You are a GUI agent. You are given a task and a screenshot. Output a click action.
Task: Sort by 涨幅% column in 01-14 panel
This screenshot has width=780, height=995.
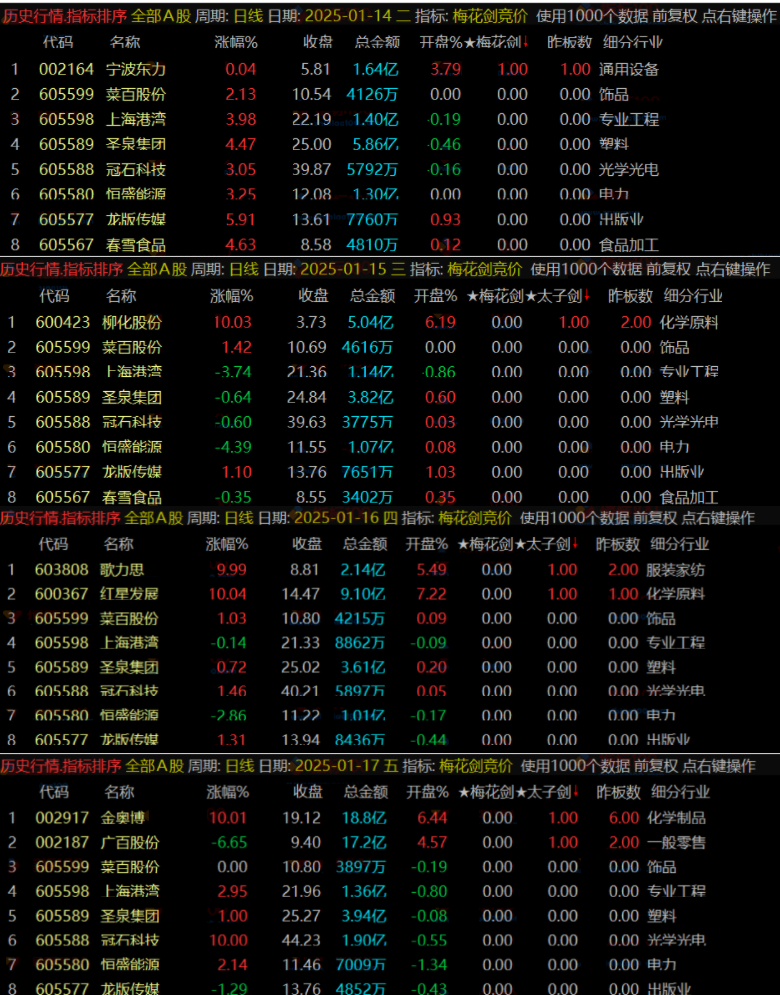(x=236, y=42)
